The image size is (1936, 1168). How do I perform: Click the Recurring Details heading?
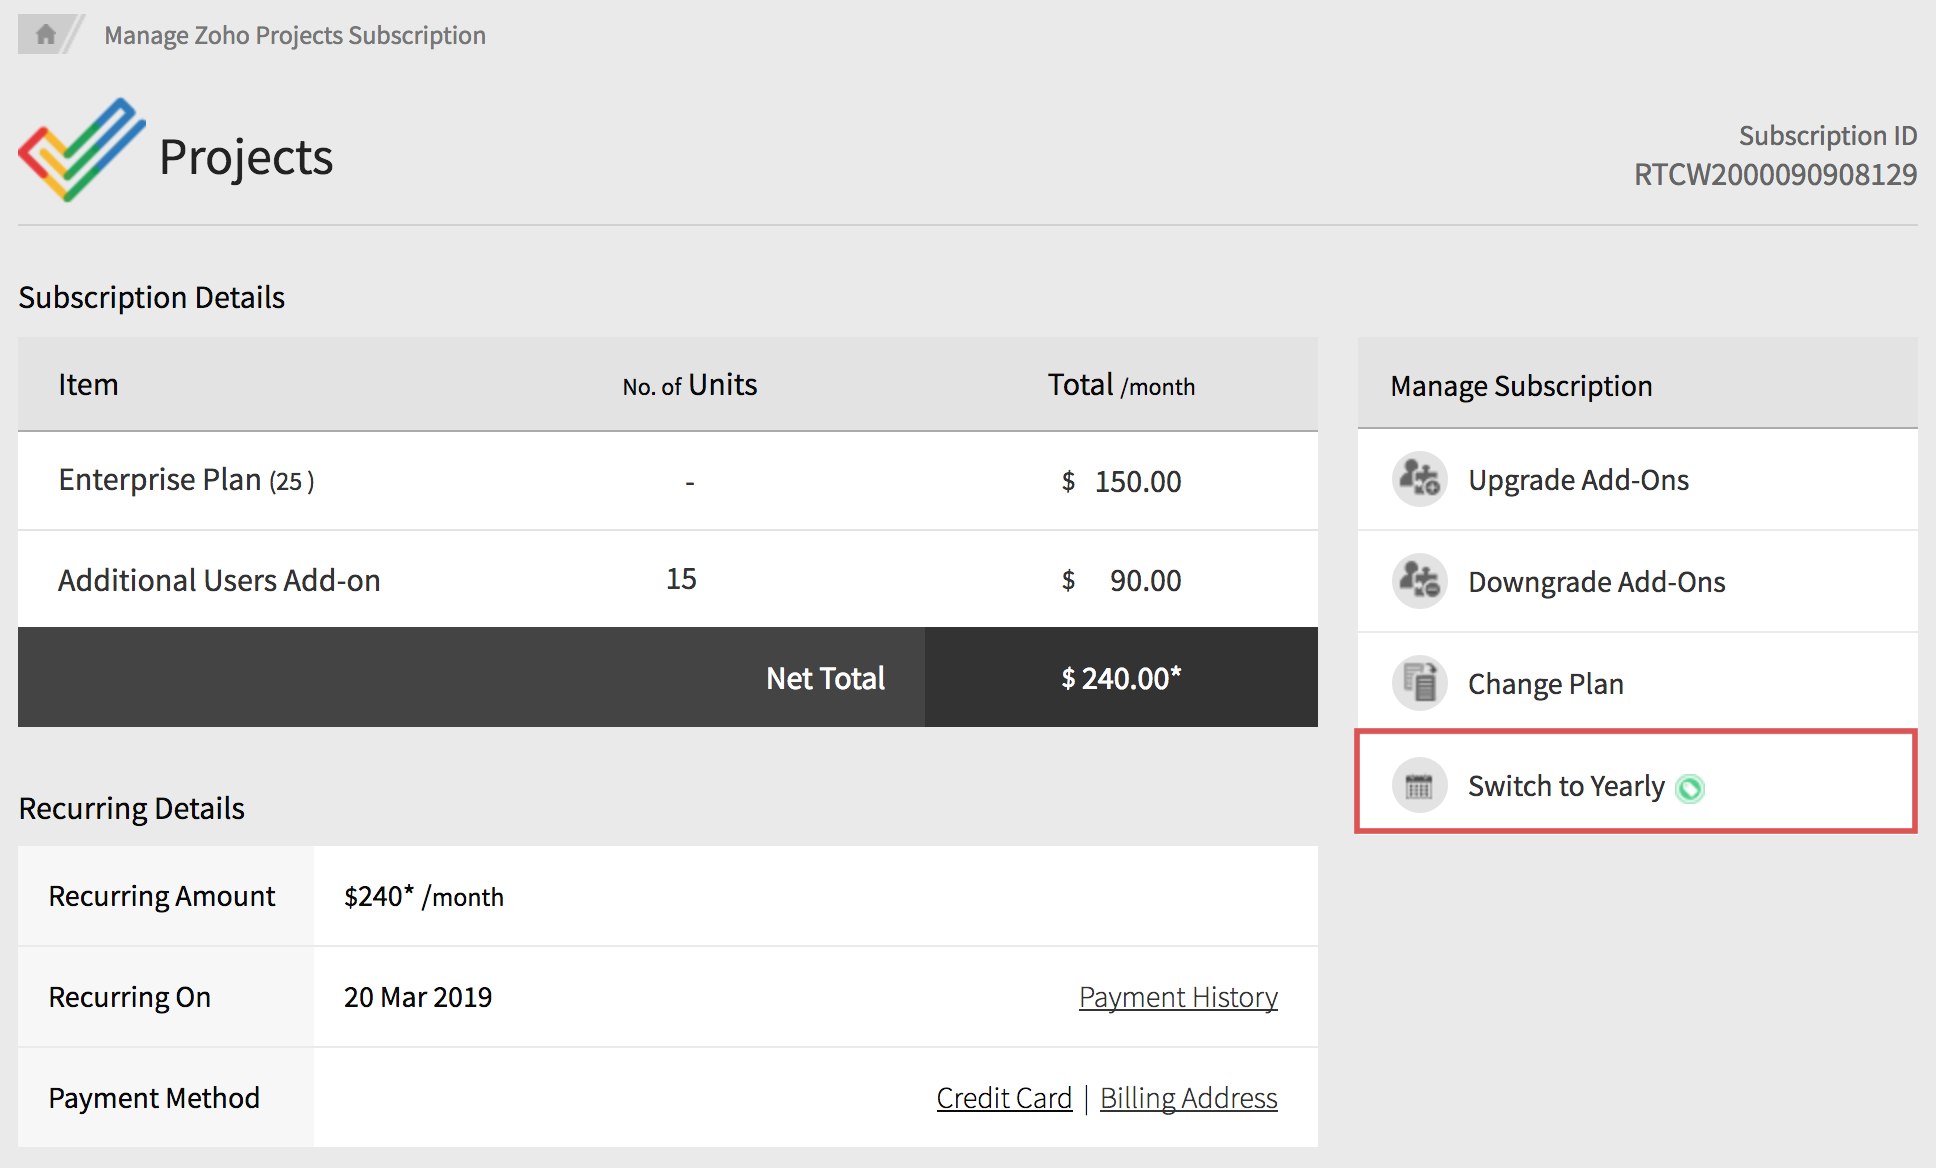(x=132, y=808)
